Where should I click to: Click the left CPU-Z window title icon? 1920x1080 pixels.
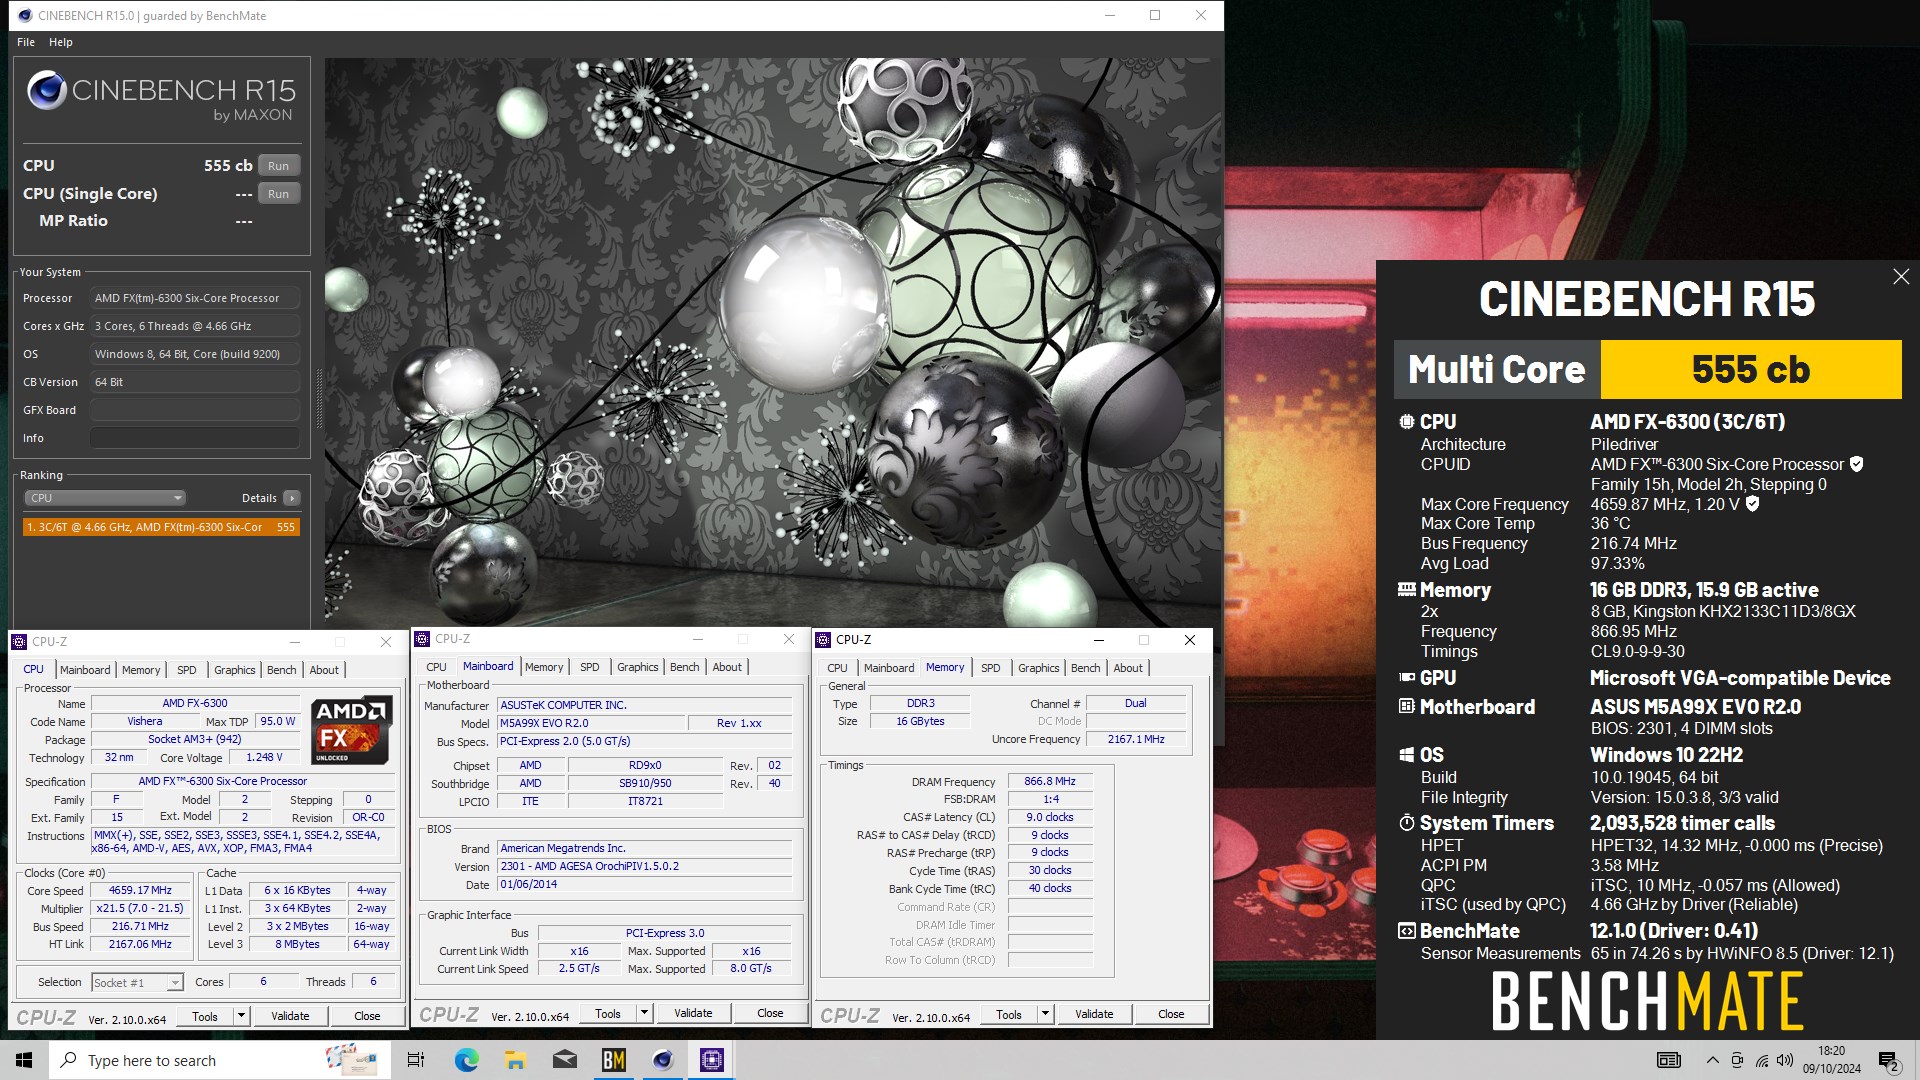click(20, 642)
